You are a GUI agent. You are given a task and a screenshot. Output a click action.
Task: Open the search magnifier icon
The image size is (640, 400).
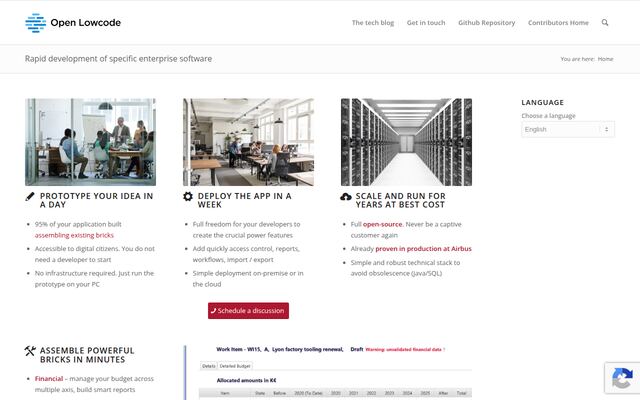(x=605, y=22)
